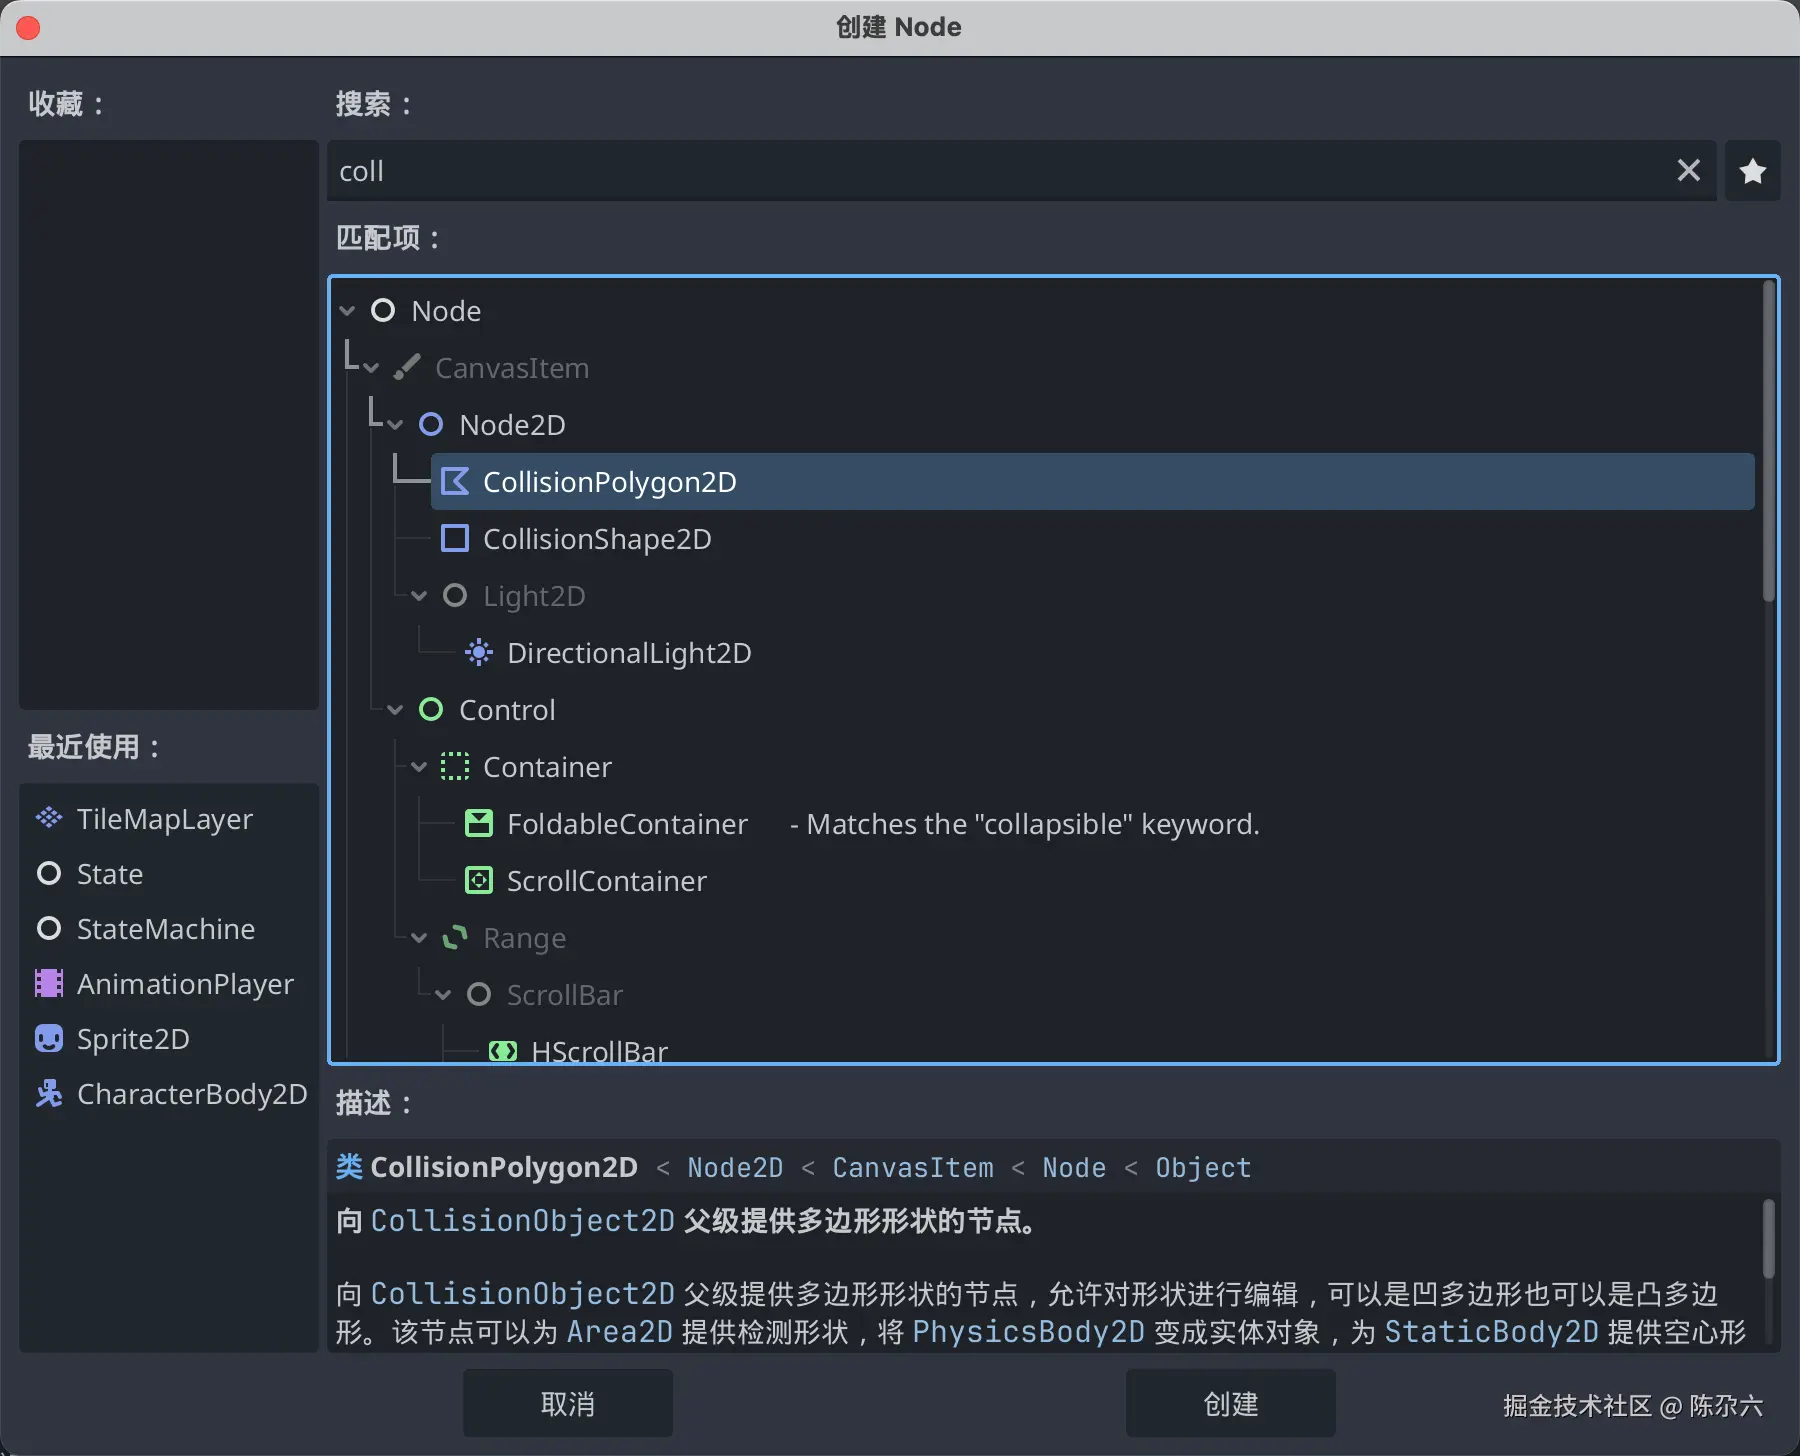Collapse the Container branch
This screenshot has height=1456, width=1800.
(420, 767)
